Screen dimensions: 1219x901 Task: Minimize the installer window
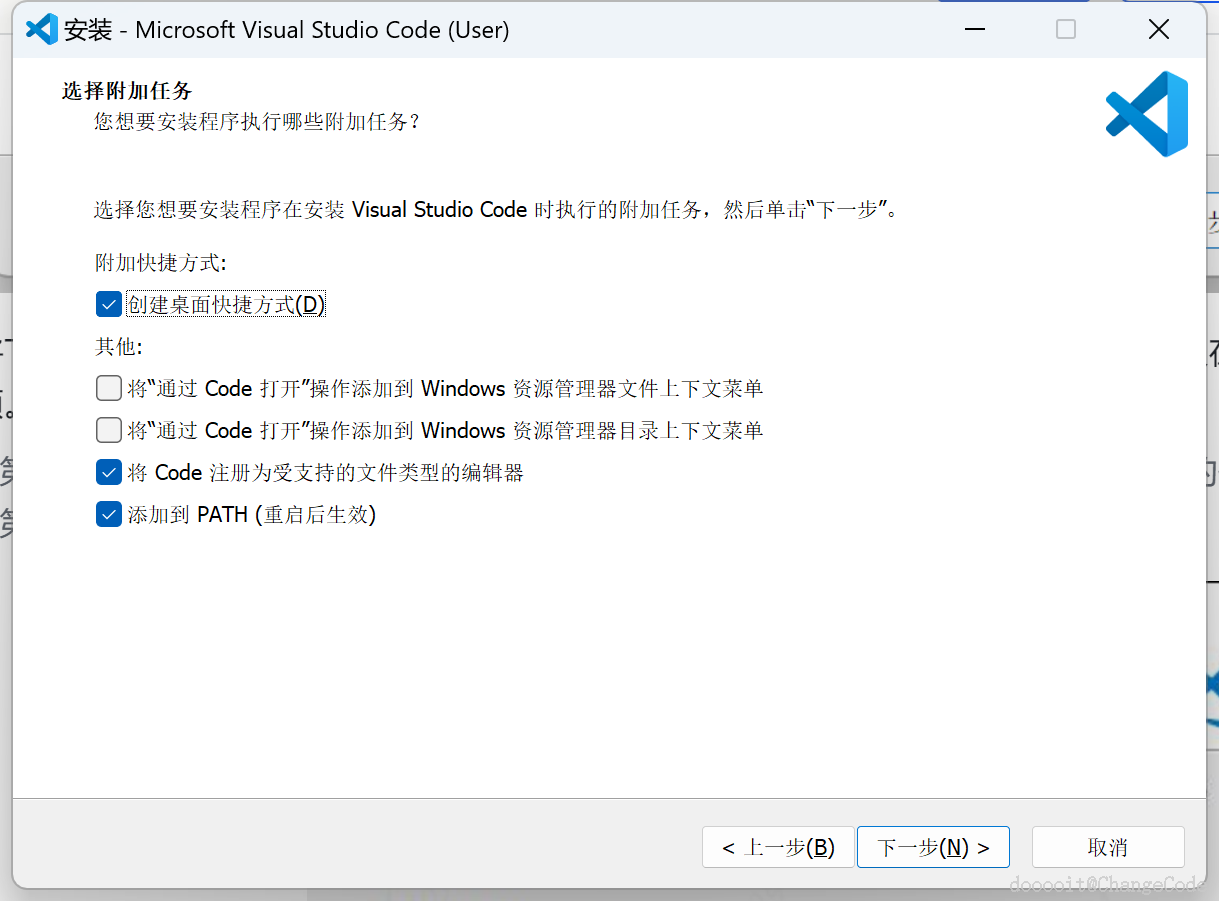[x=973, y=29]
